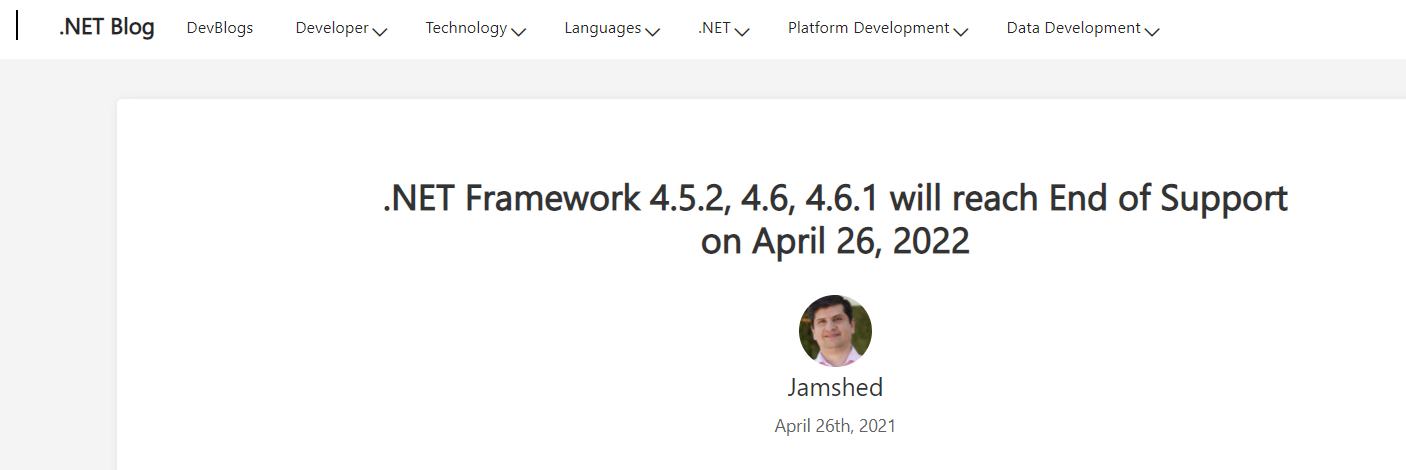Click the Languages menu text
The image size is (1406, 470).
point(603,28)
